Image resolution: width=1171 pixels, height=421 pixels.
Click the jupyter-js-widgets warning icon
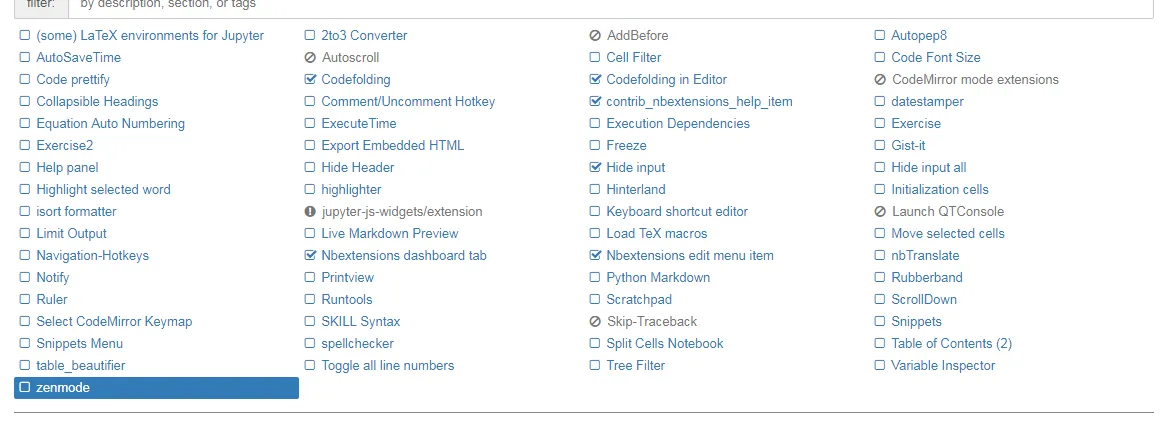pos(310,212)
